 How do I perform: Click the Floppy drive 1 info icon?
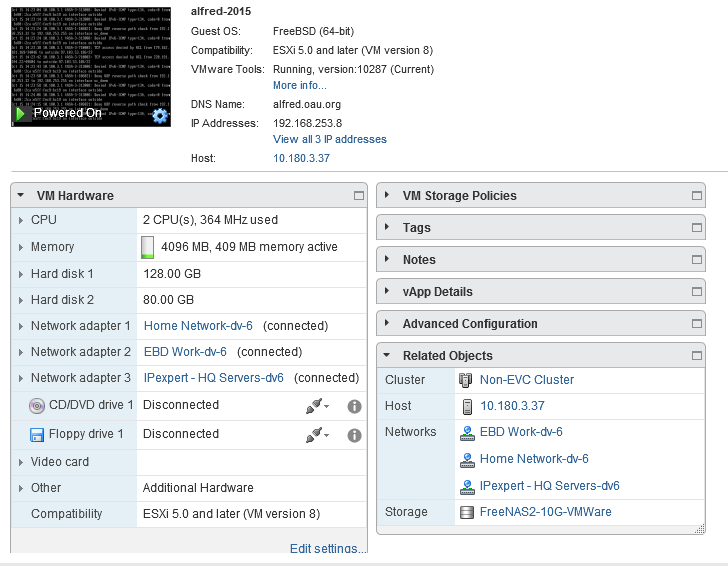click(x=354, y=435)
